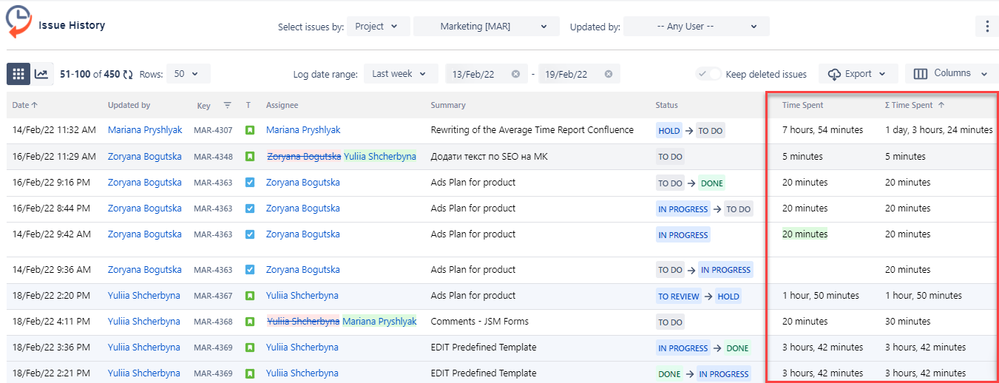
Task: Sort by the Date column header
Action: [x=25, y=105]
